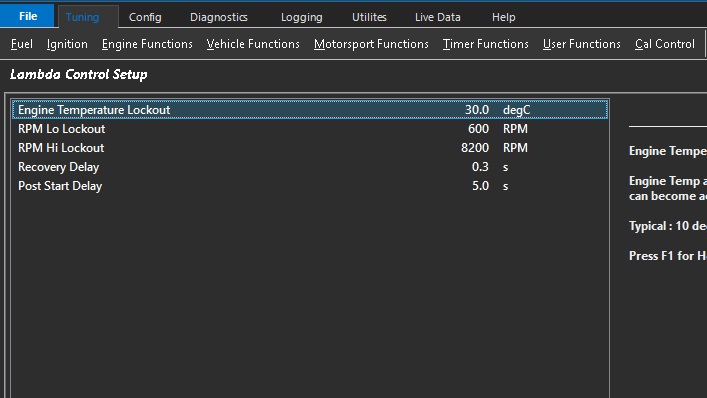Open the Help tab
The width and height of the screenshot is (707, 398).
point(504,17)
